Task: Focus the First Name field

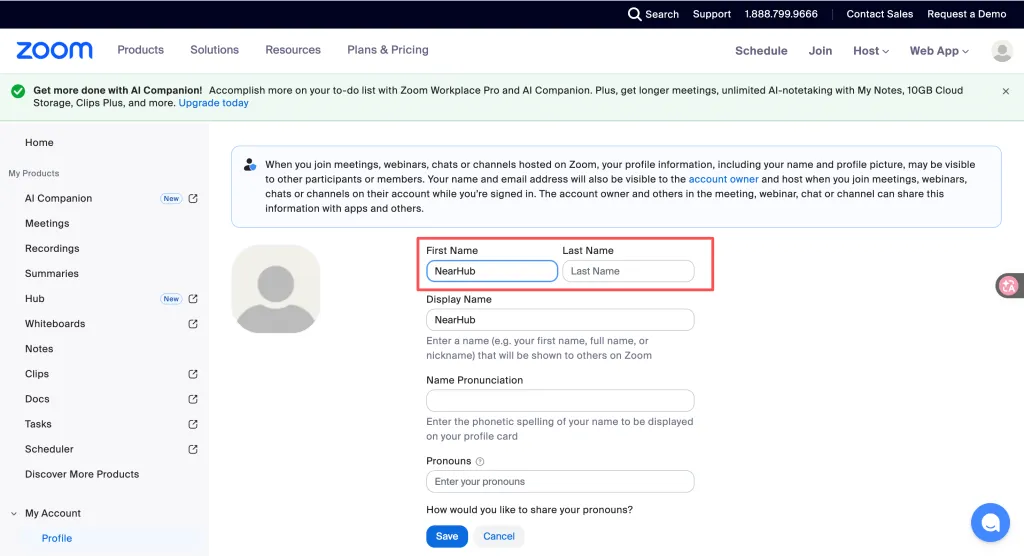Action: tap(492, 271)
